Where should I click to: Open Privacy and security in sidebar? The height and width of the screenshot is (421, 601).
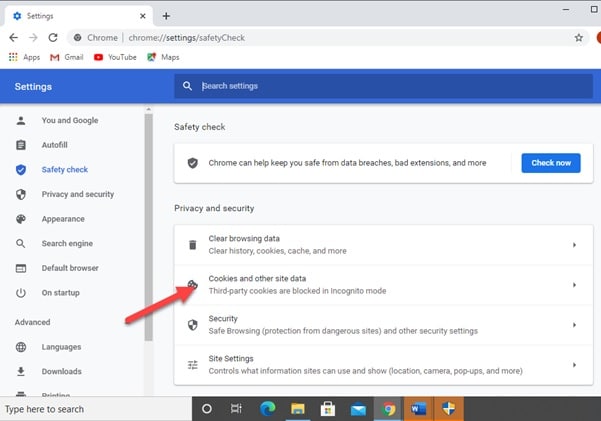click(78, 194)
